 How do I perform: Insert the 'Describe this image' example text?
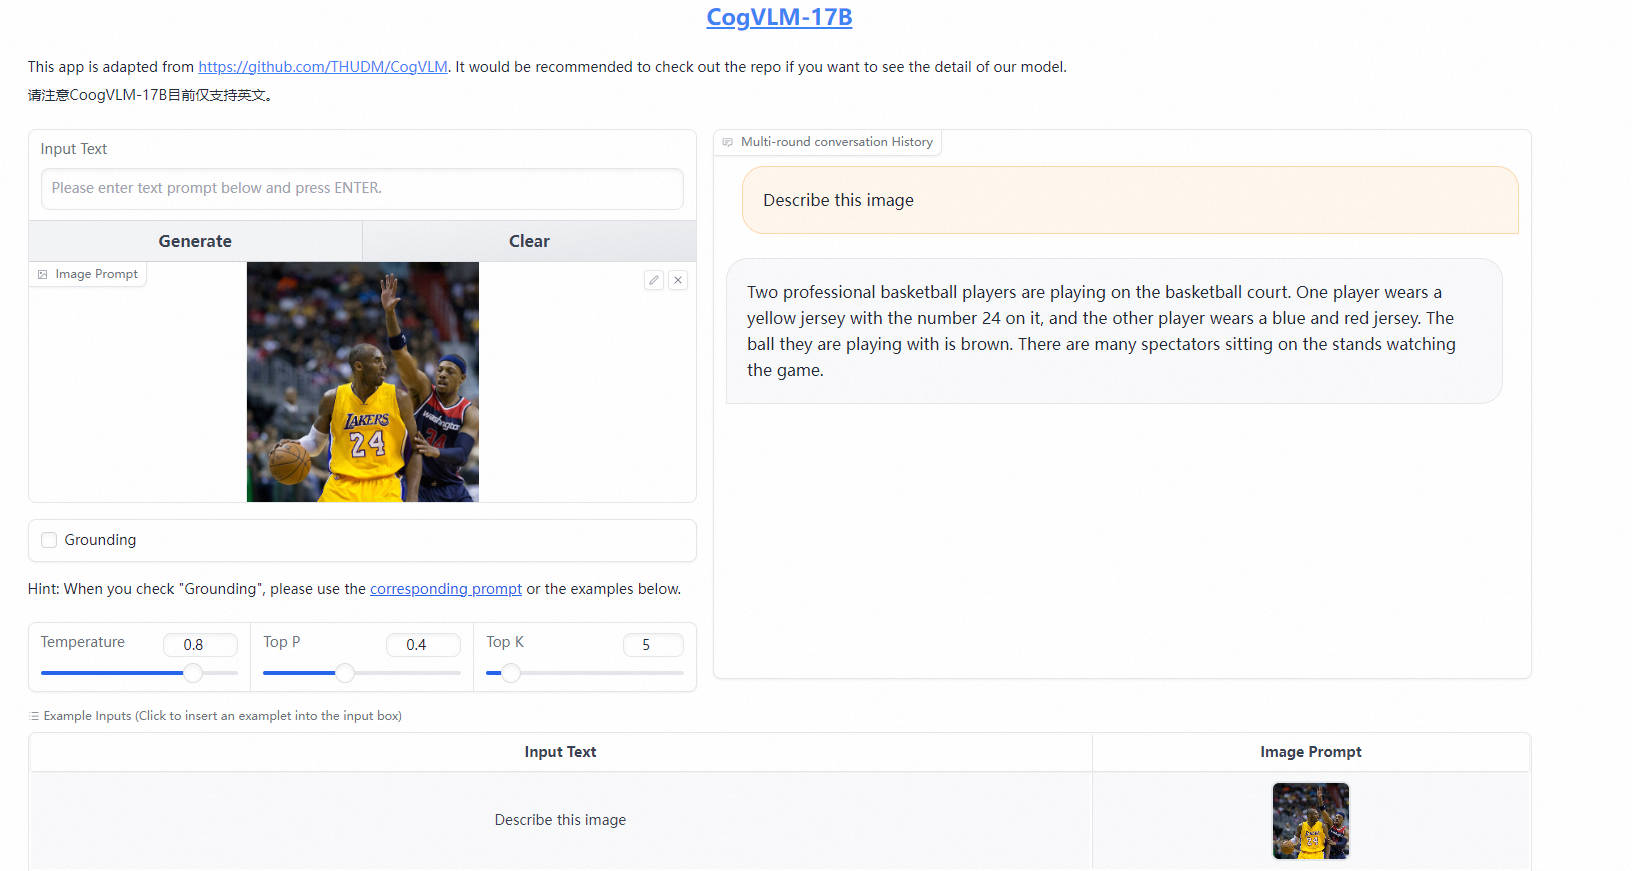tap(560, 820)
